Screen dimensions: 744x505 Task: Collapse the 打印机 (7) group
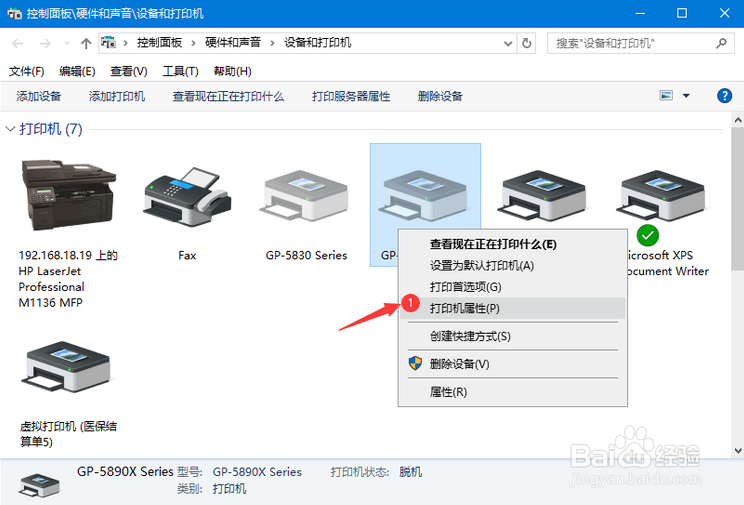coord(10,129)
